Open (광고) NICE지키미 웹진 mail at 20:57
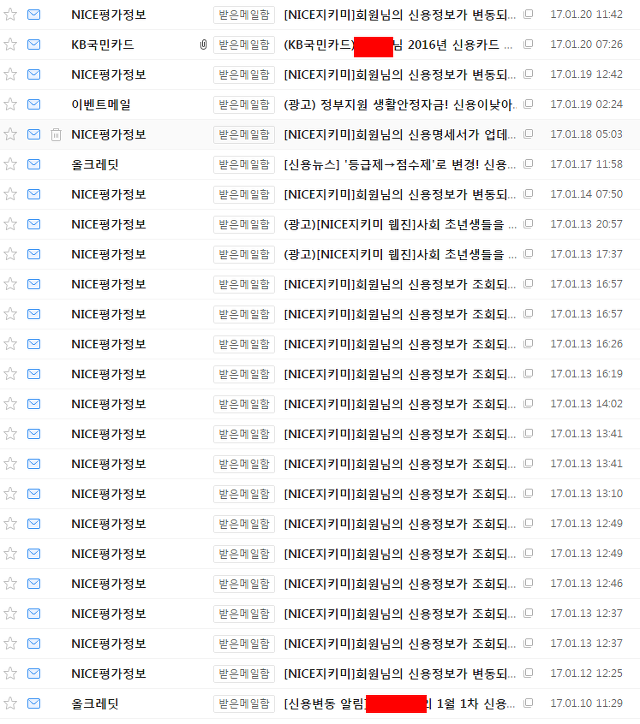Image resolution: width=640 pixels, height=724 pixels. click(399, 224)
